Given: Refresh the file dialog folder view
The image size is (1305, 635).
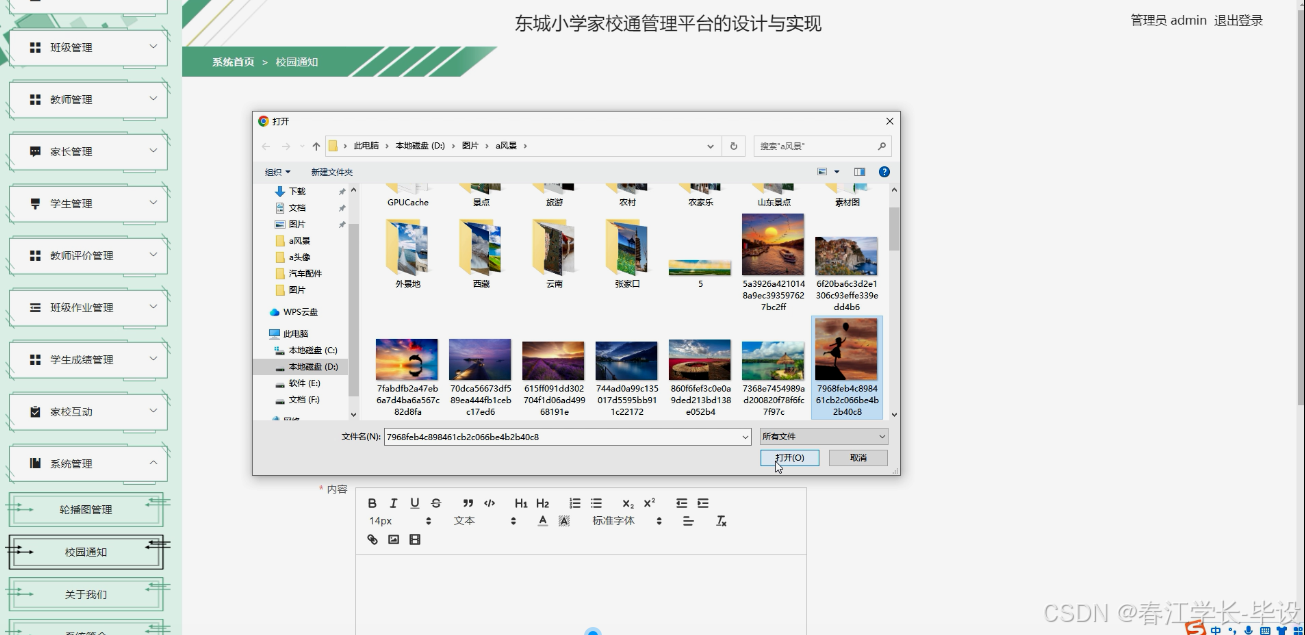Looking at the screenshot, I should pos(734,146).
